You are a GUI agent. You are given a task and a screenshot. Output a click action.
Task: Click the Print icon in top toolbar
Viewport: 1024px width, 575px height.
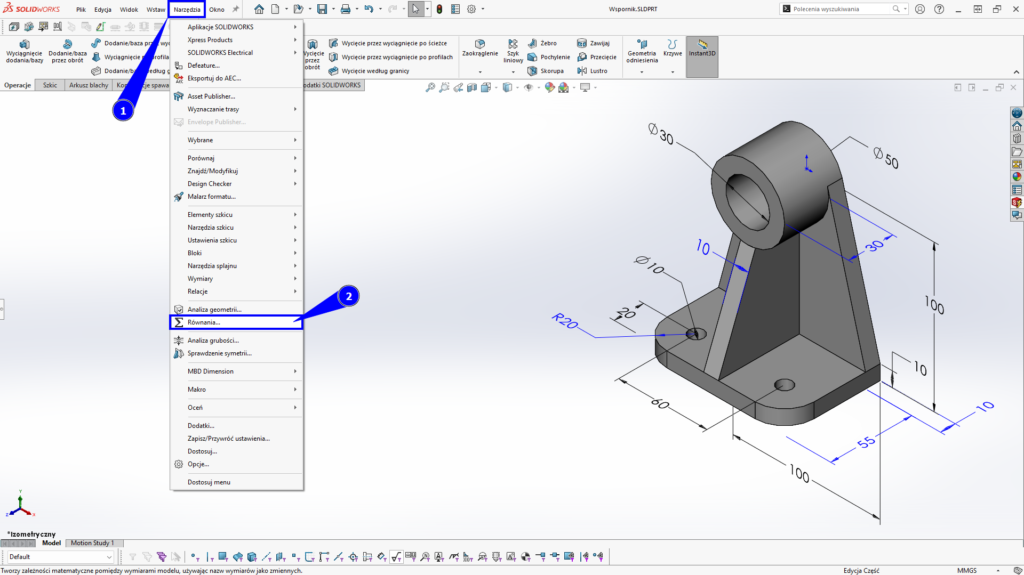point(345,9)
